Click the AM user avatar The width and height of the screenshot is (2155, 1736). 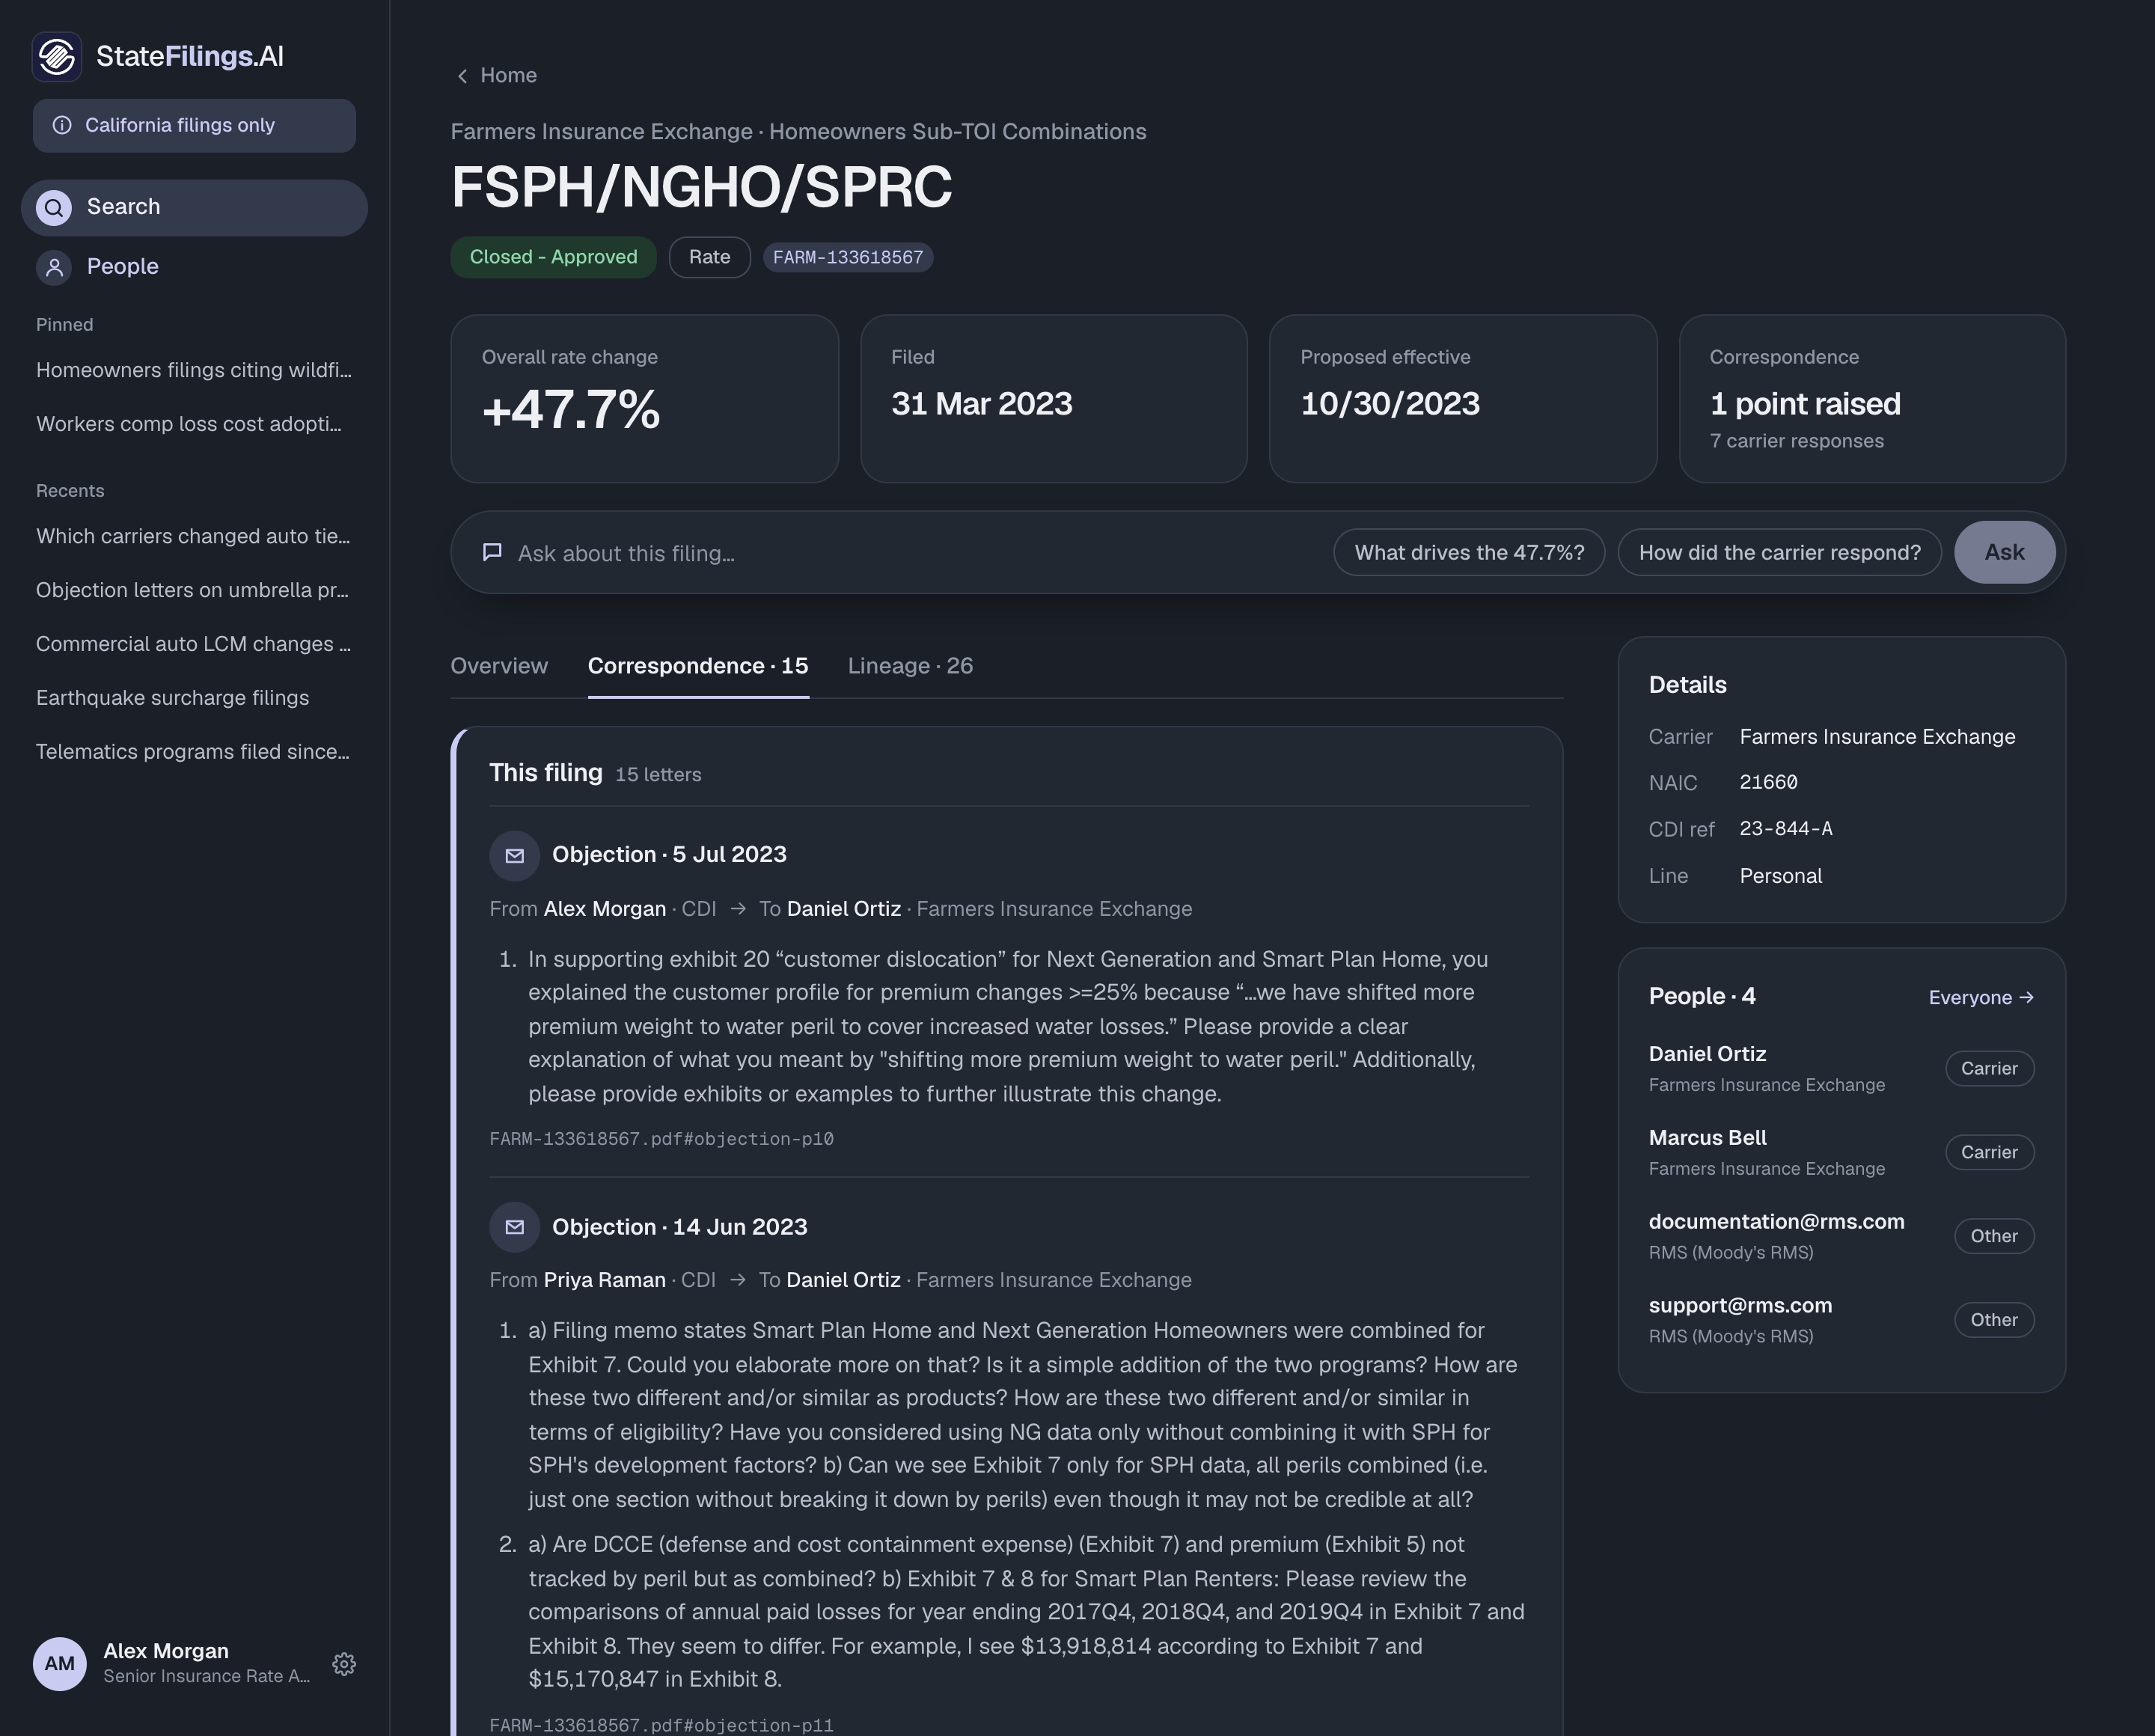(59, 1663)
